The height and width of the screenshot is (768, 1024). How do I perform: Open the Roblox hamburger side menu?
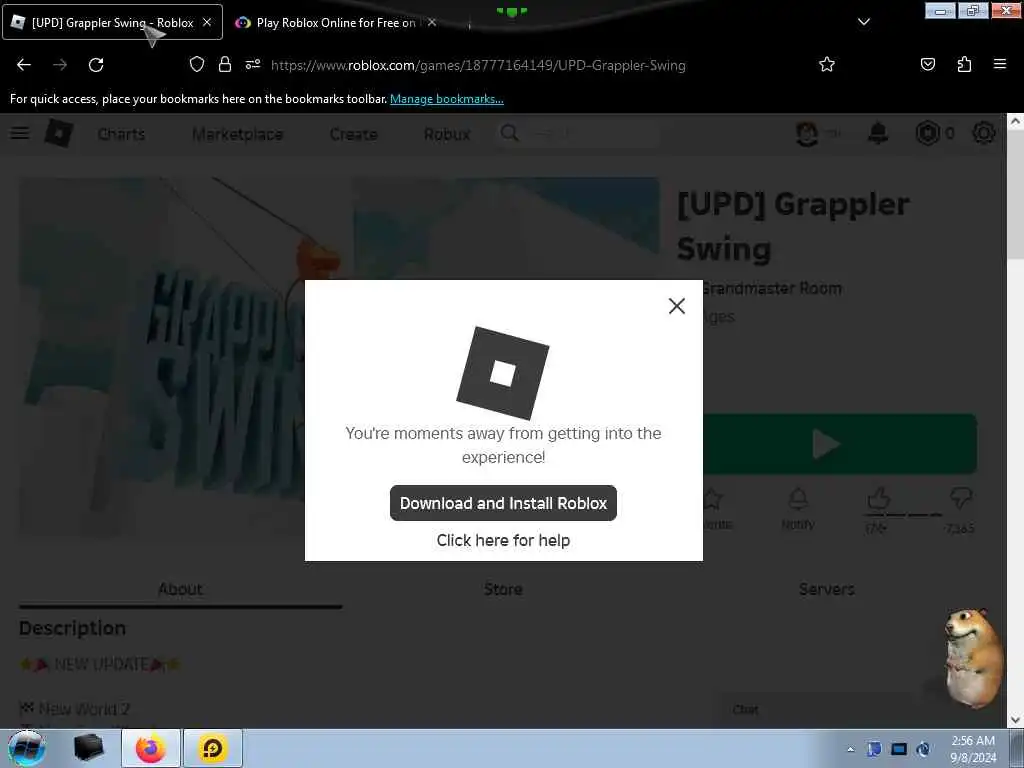[20, 133]
